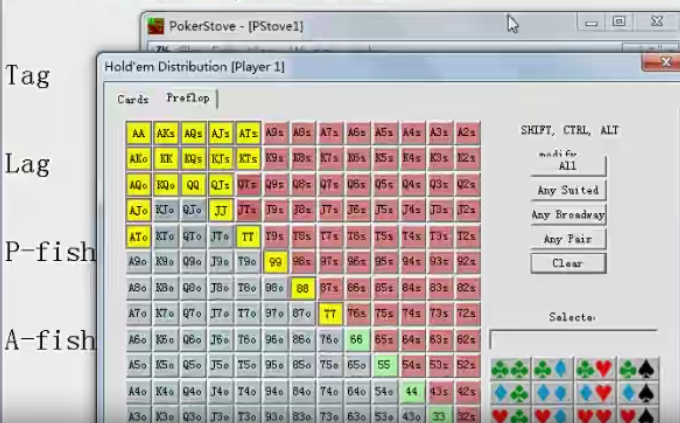This screenshot has height=423, width=680.
Task: Toggle the KJo hand cell
Action: 166,210
